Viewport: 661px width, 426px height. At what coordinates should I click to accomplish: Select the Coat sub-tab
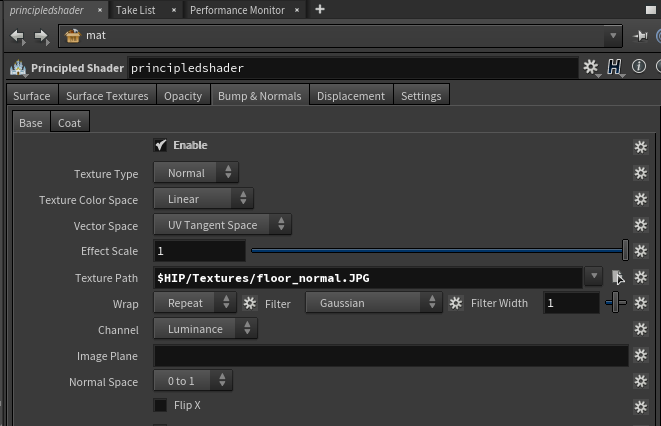pos(69,123)
